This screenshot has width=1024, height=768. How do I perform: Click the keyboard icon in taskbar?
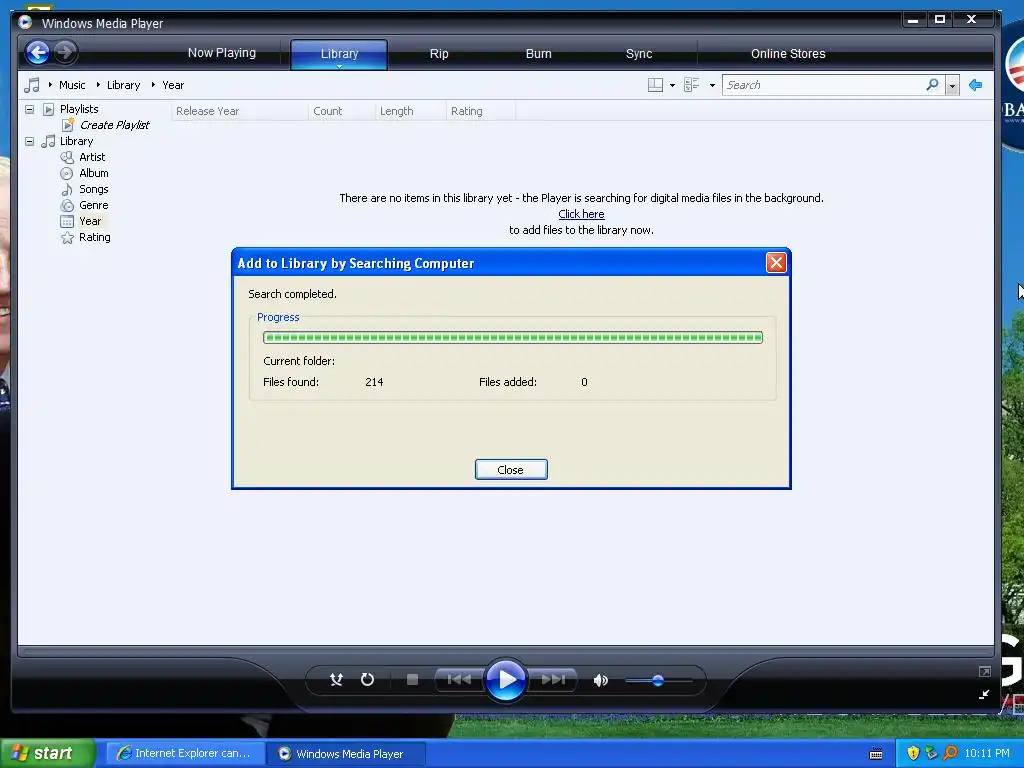click(x=876, y=754)
